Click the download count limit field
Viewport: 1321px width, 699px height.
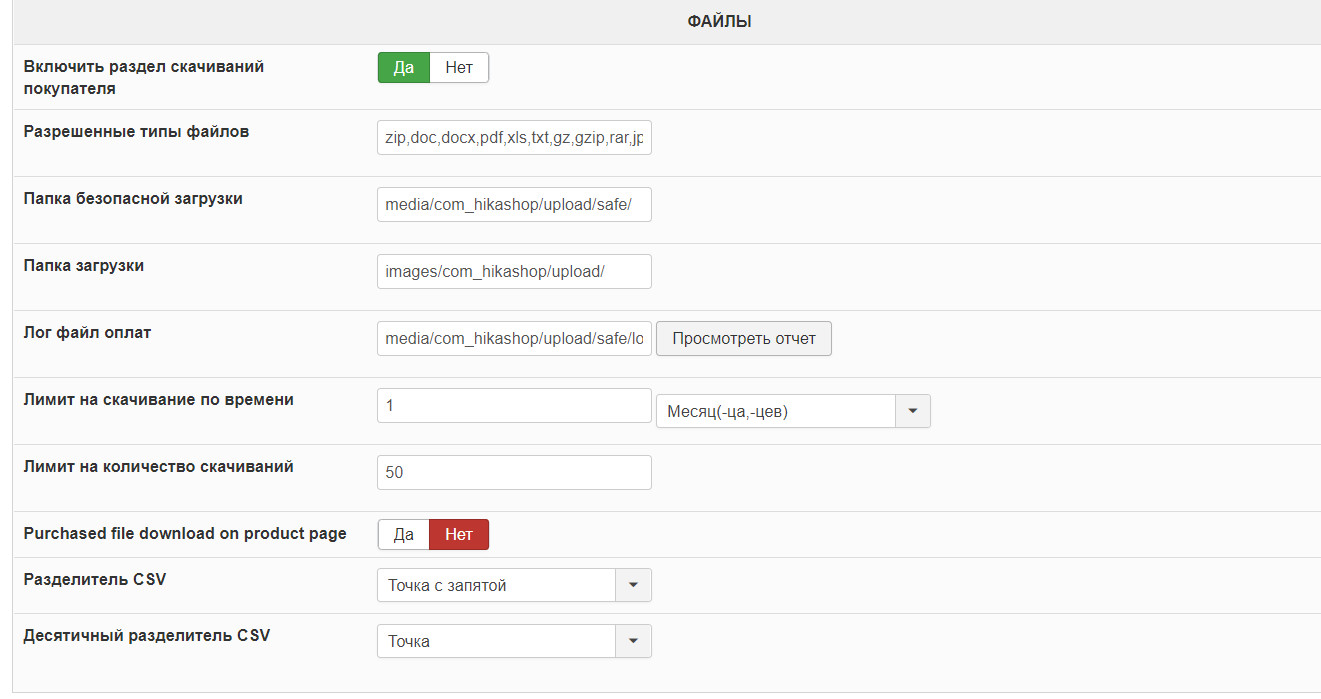pyautogui.click(x=514, y=472)
